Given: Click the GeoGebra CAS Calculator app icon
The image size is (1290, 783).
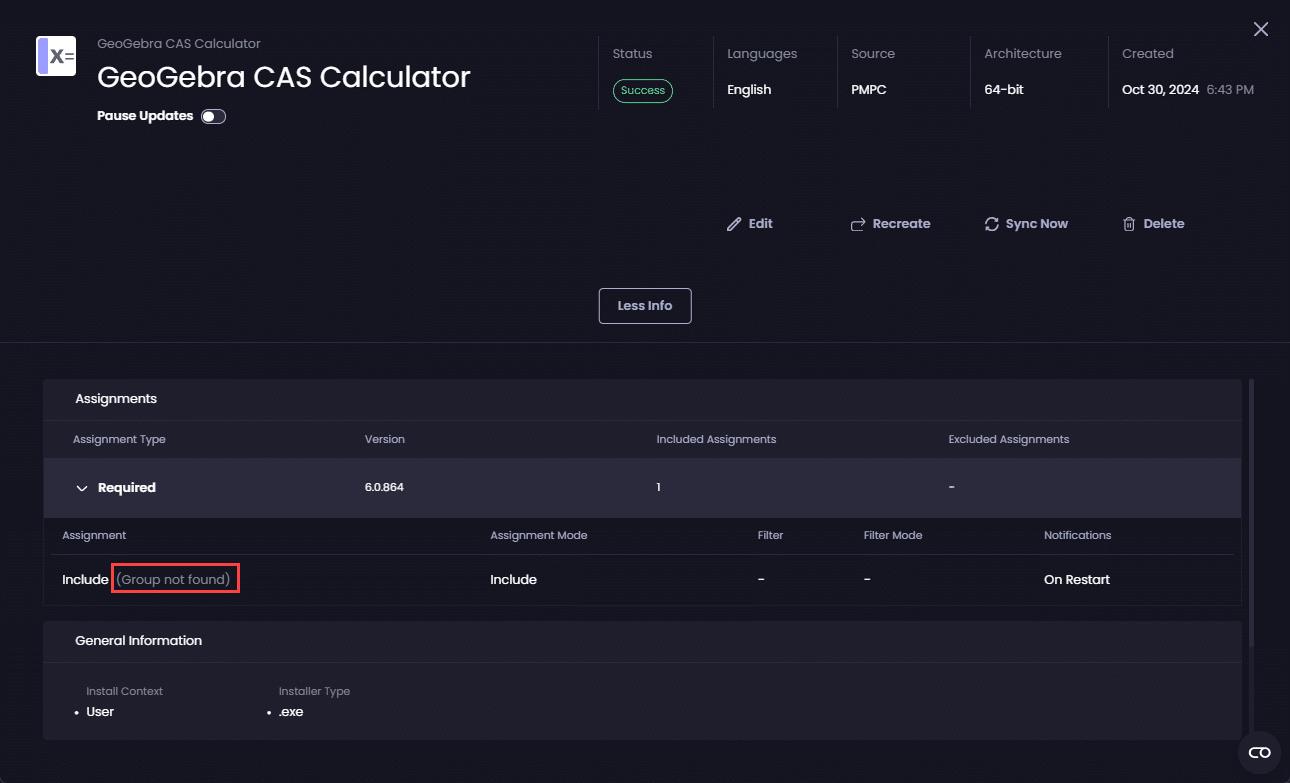Looking at the screenshot, I should 56,56.
